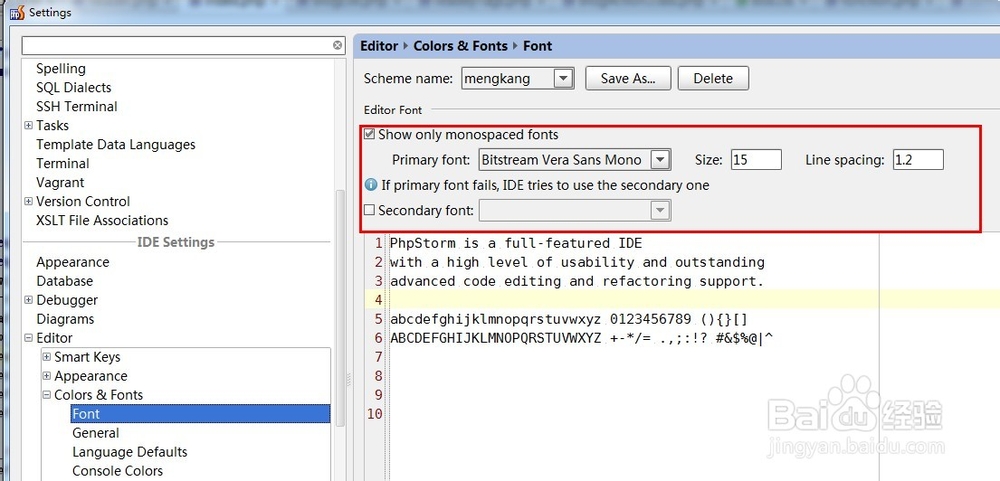Select Appearance under IDE Settings
Screen dimensions: 1000x481
tap(73, 262)
